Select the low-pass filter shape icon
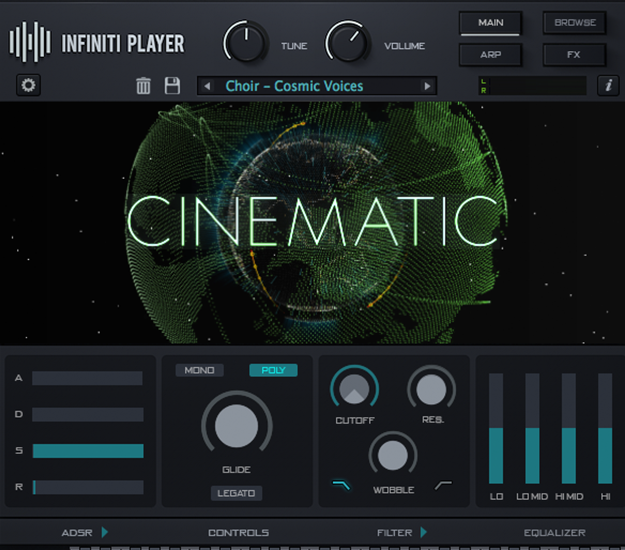The height and width of the screenshot is (550, 625). pos(342,485)
